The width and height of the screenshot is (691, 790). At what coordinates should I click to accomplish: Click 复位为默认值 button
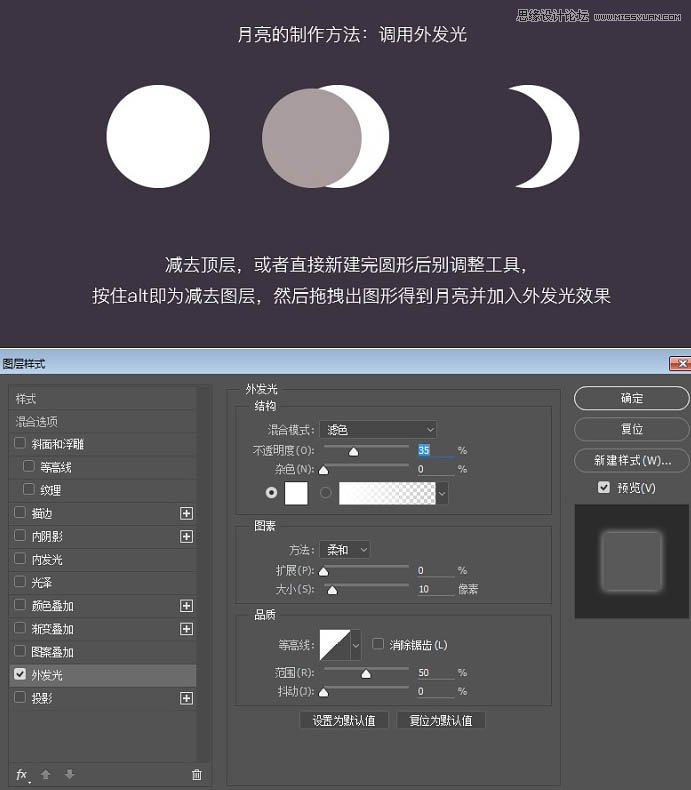tap(441, 720)
